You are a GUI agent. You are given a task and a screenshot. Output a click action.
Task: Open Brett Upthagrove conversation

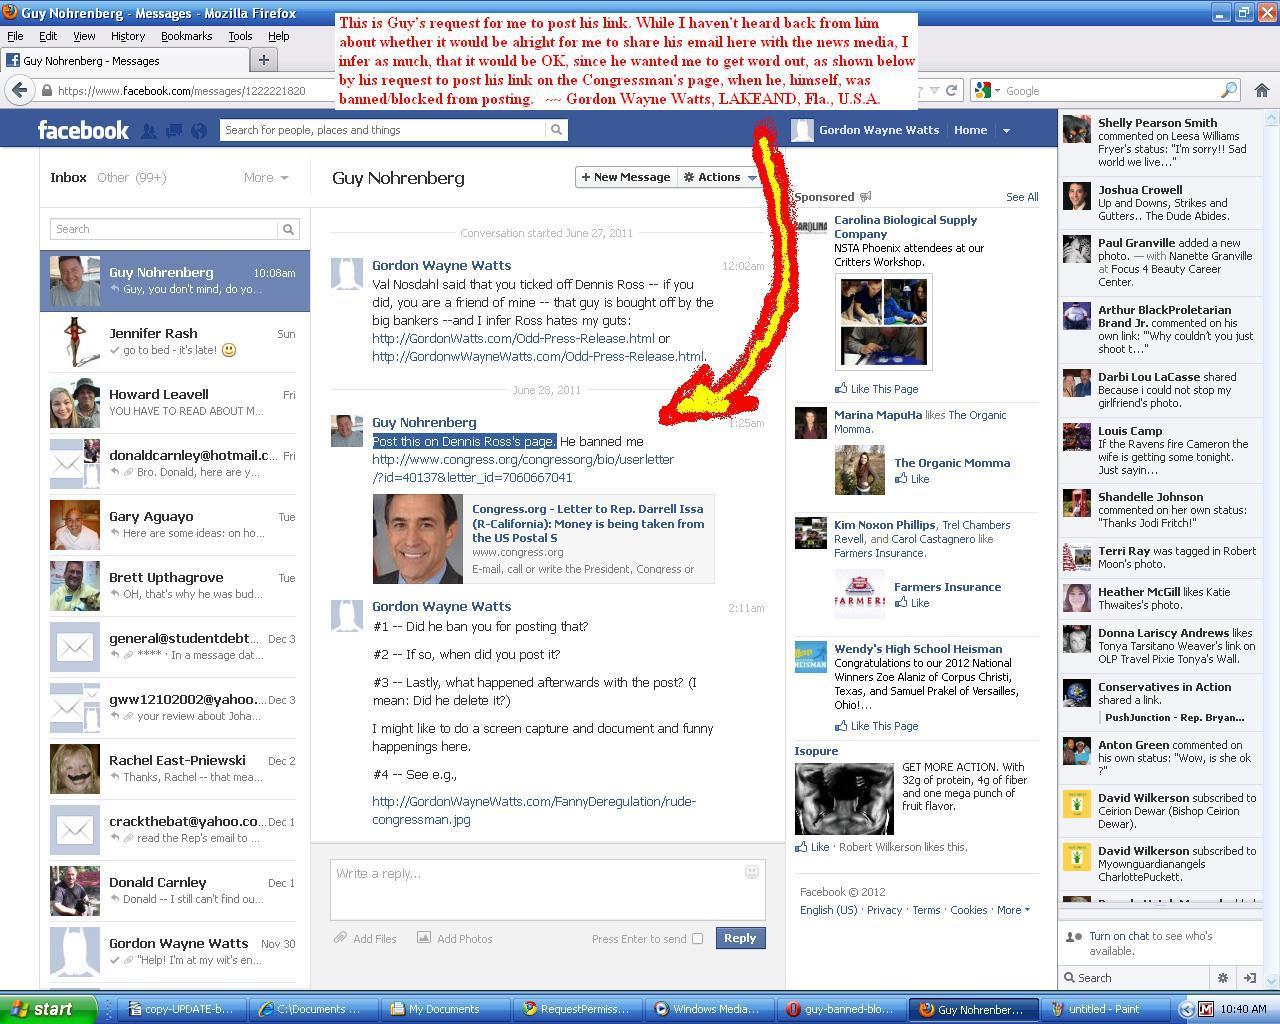(x=175, y=586)
